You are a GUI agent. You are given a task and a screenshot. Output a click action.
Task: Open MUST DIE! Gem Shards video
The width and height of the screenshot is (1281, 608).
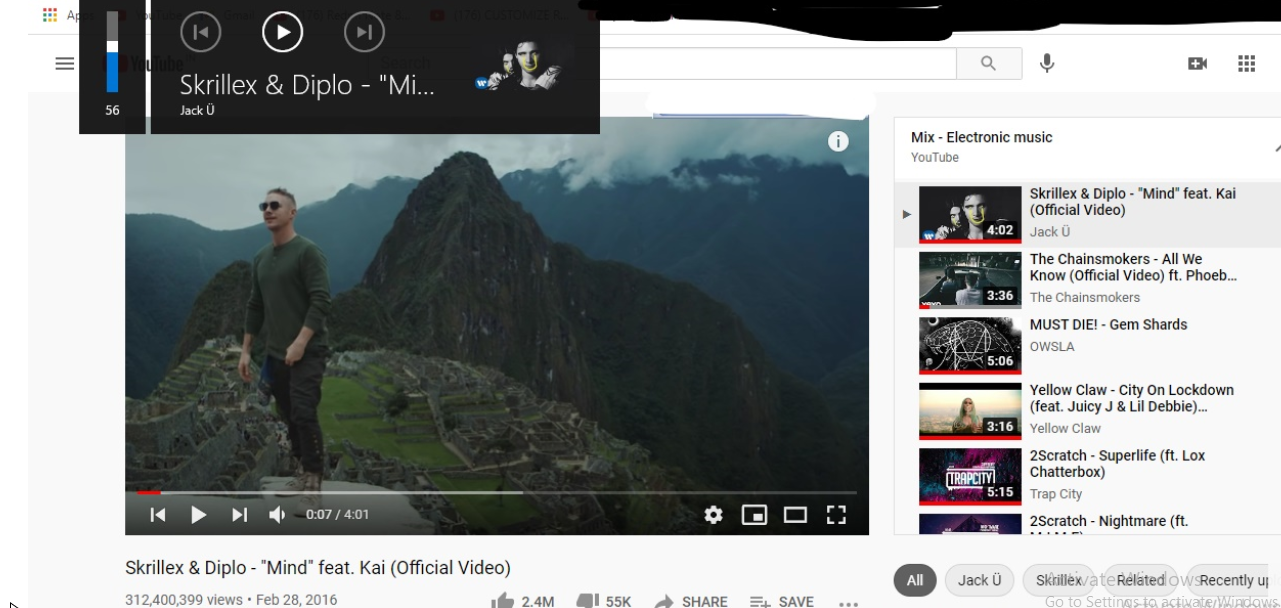(1087, 345)
